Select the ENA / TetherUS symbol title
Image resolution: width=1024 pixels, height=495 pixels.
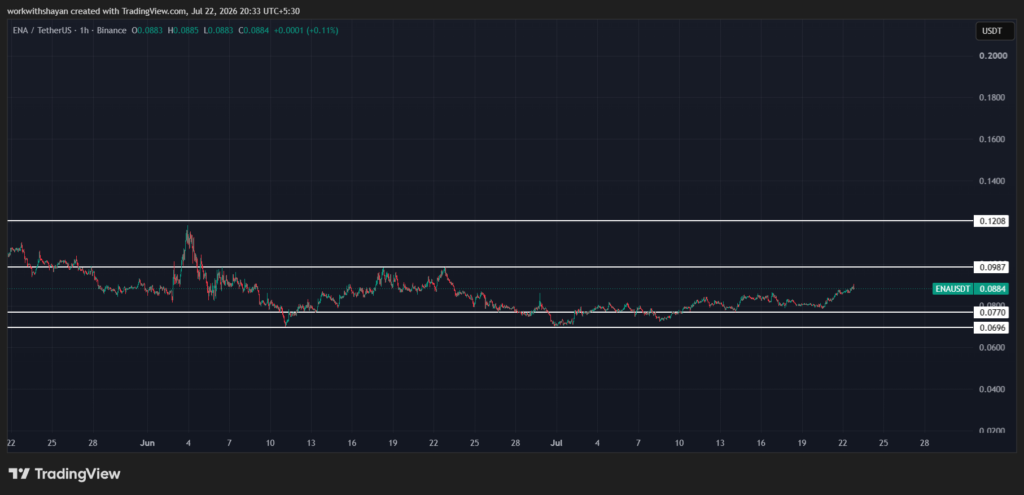(x=42, y=30)
